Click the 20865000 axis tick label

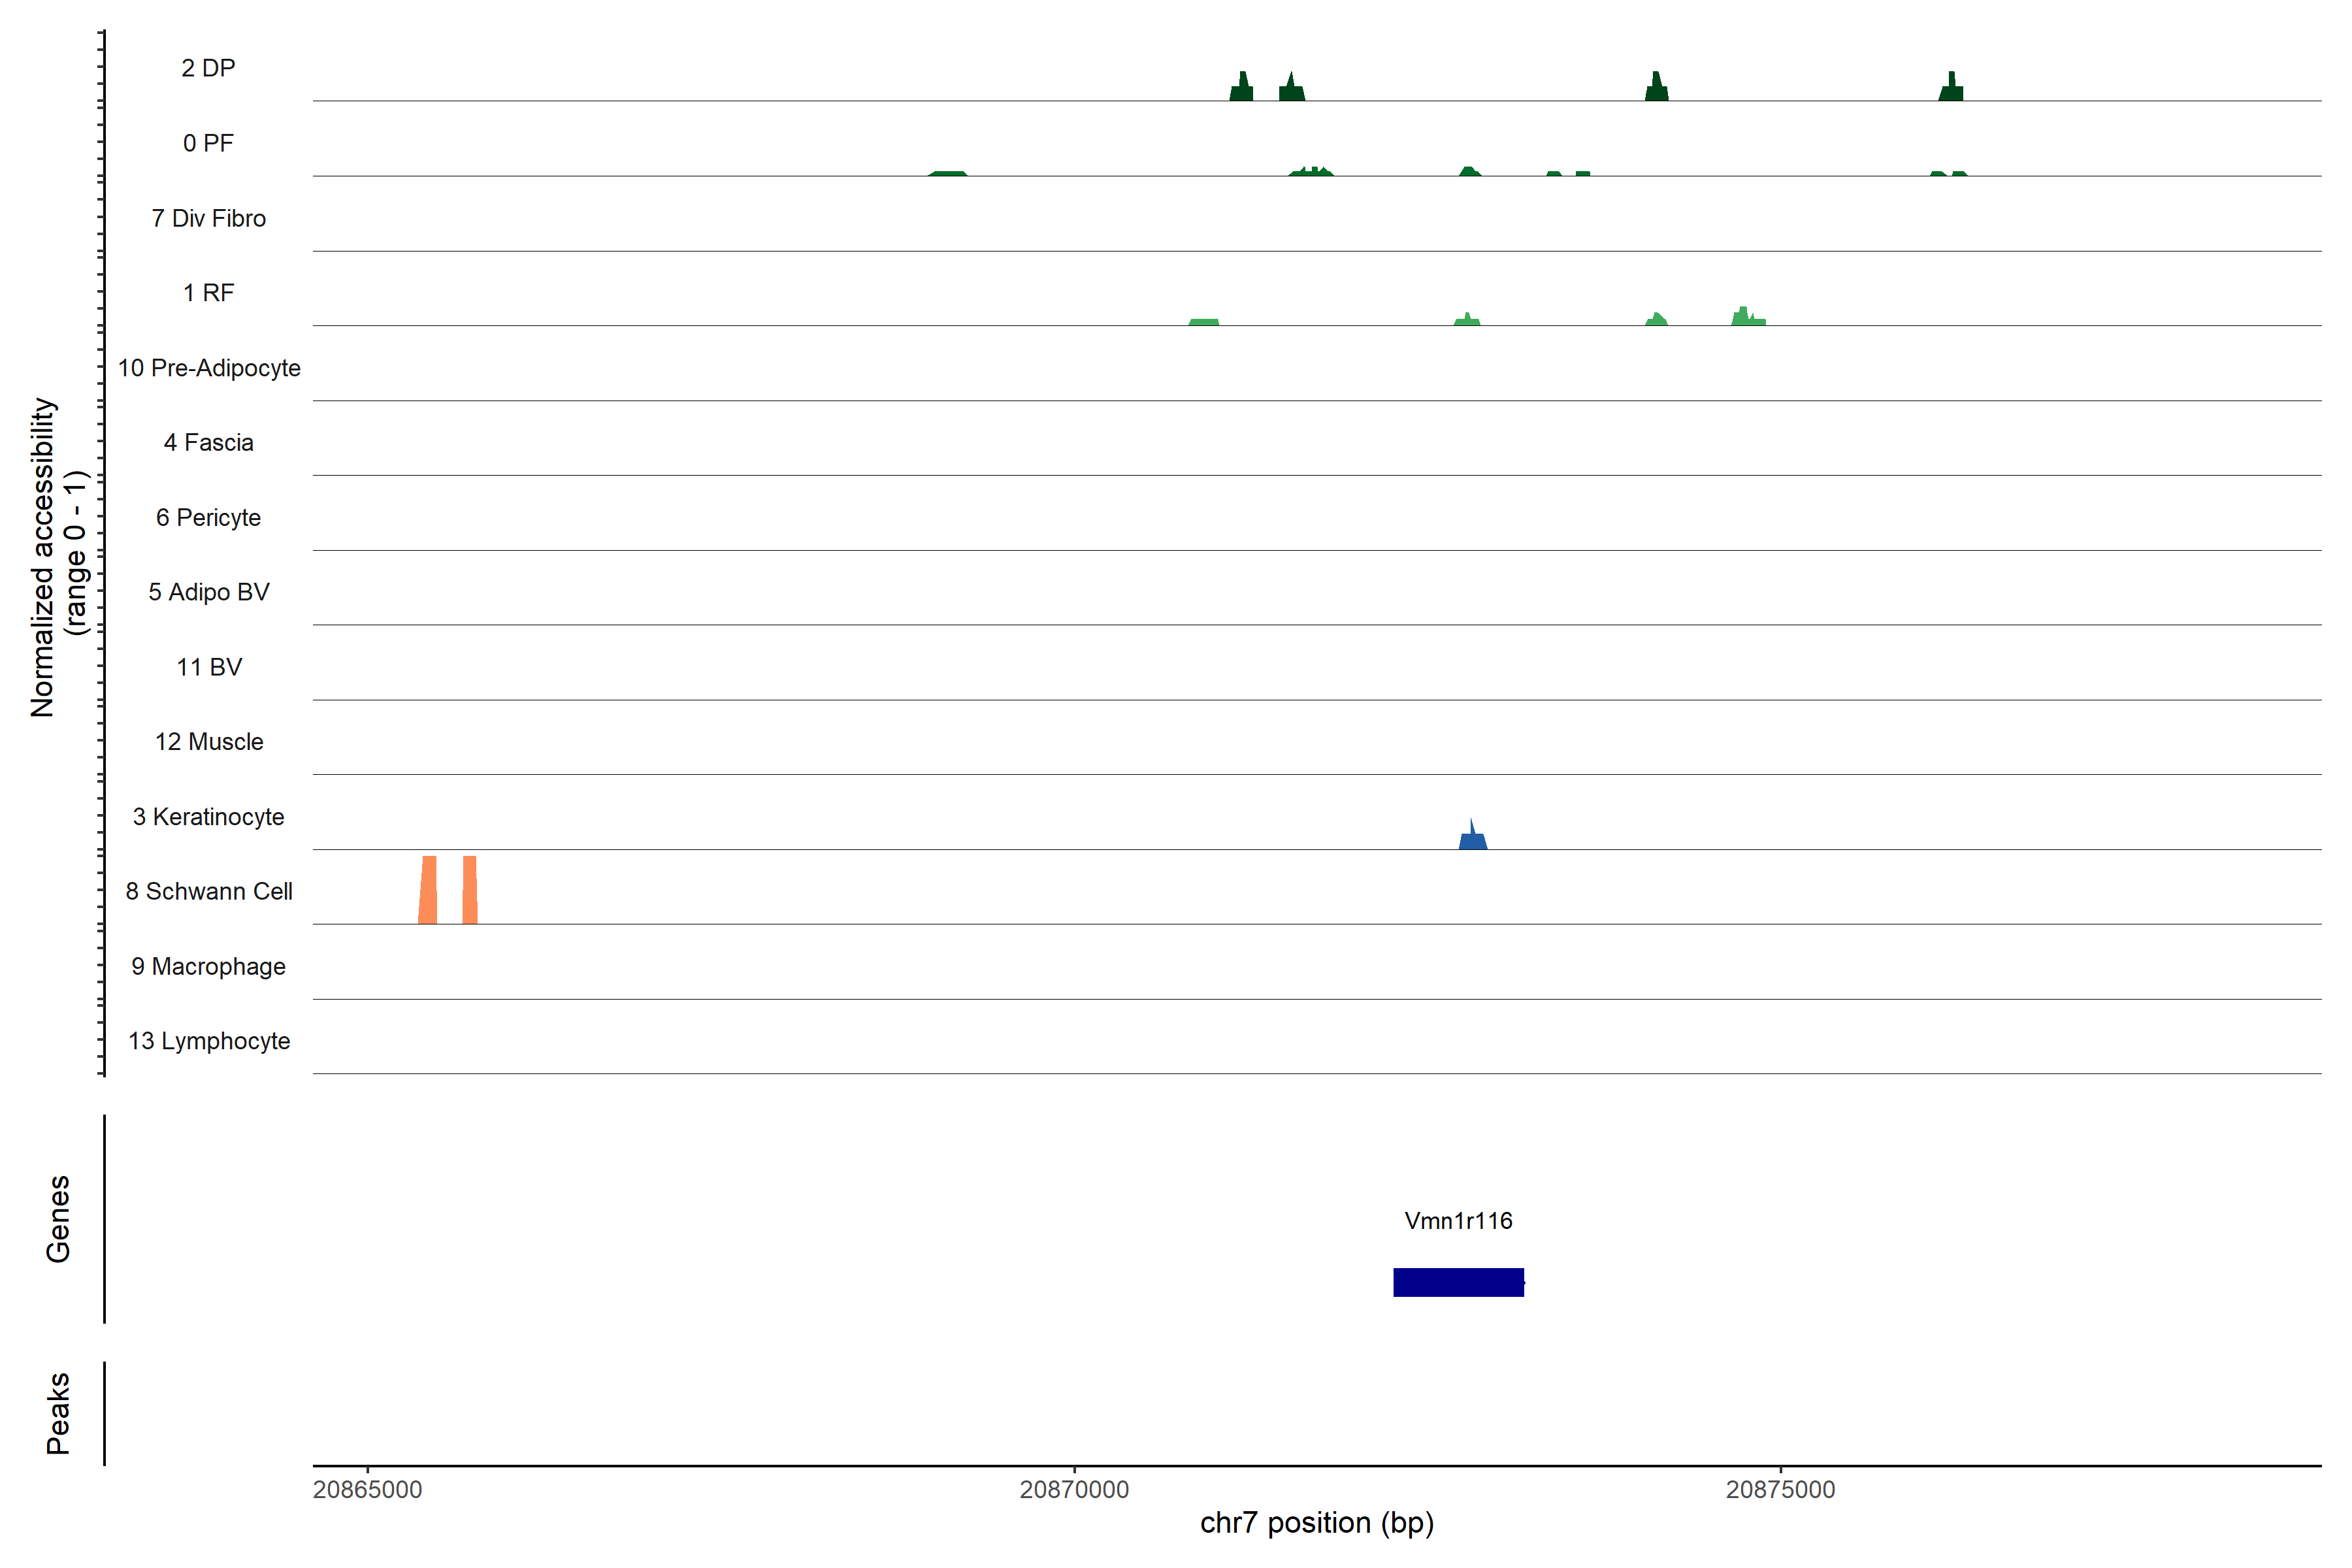(x=367, y=1489)
